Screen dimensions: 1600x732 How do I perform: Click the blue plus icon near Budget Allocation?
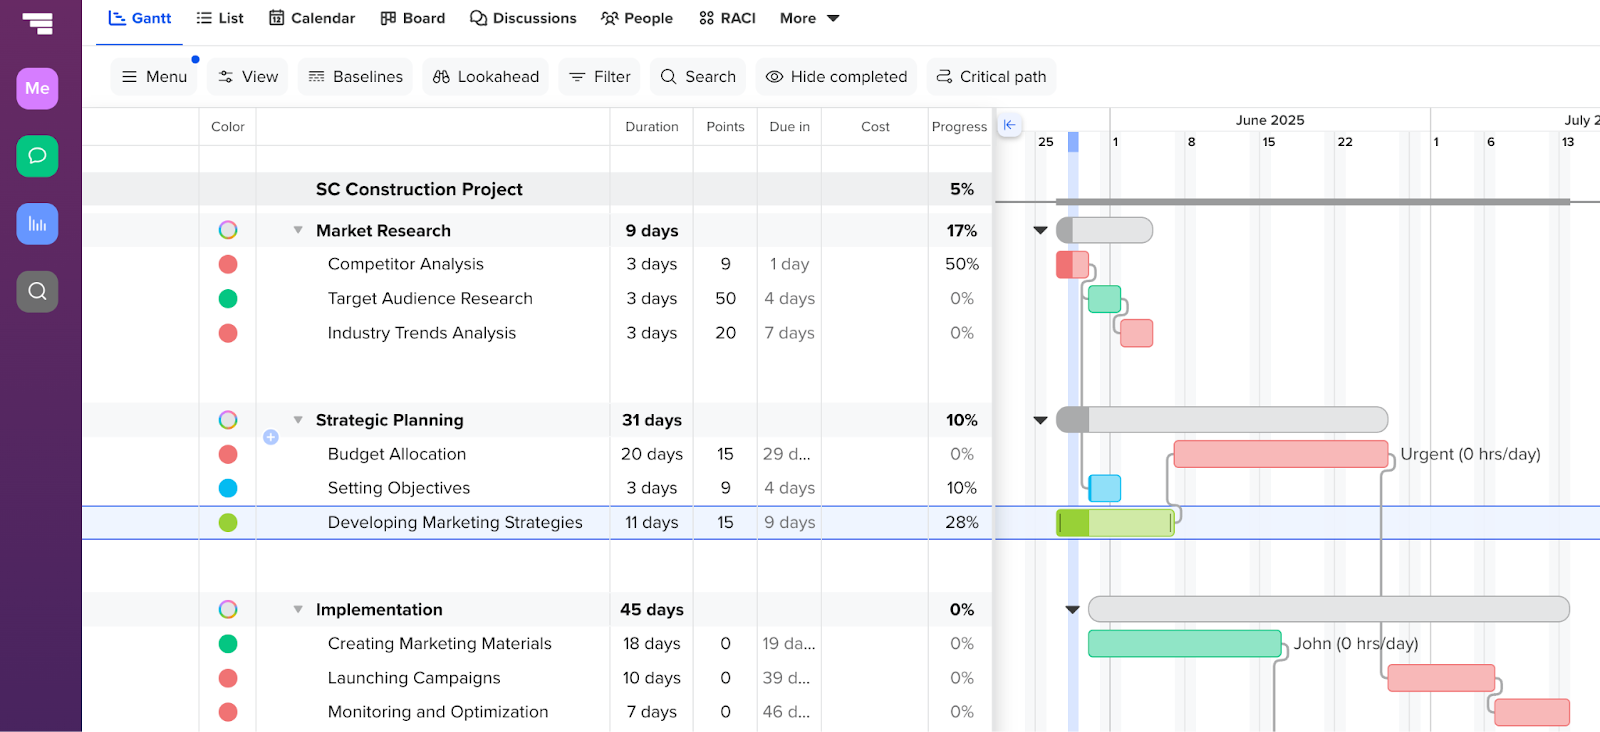point(271,437)
